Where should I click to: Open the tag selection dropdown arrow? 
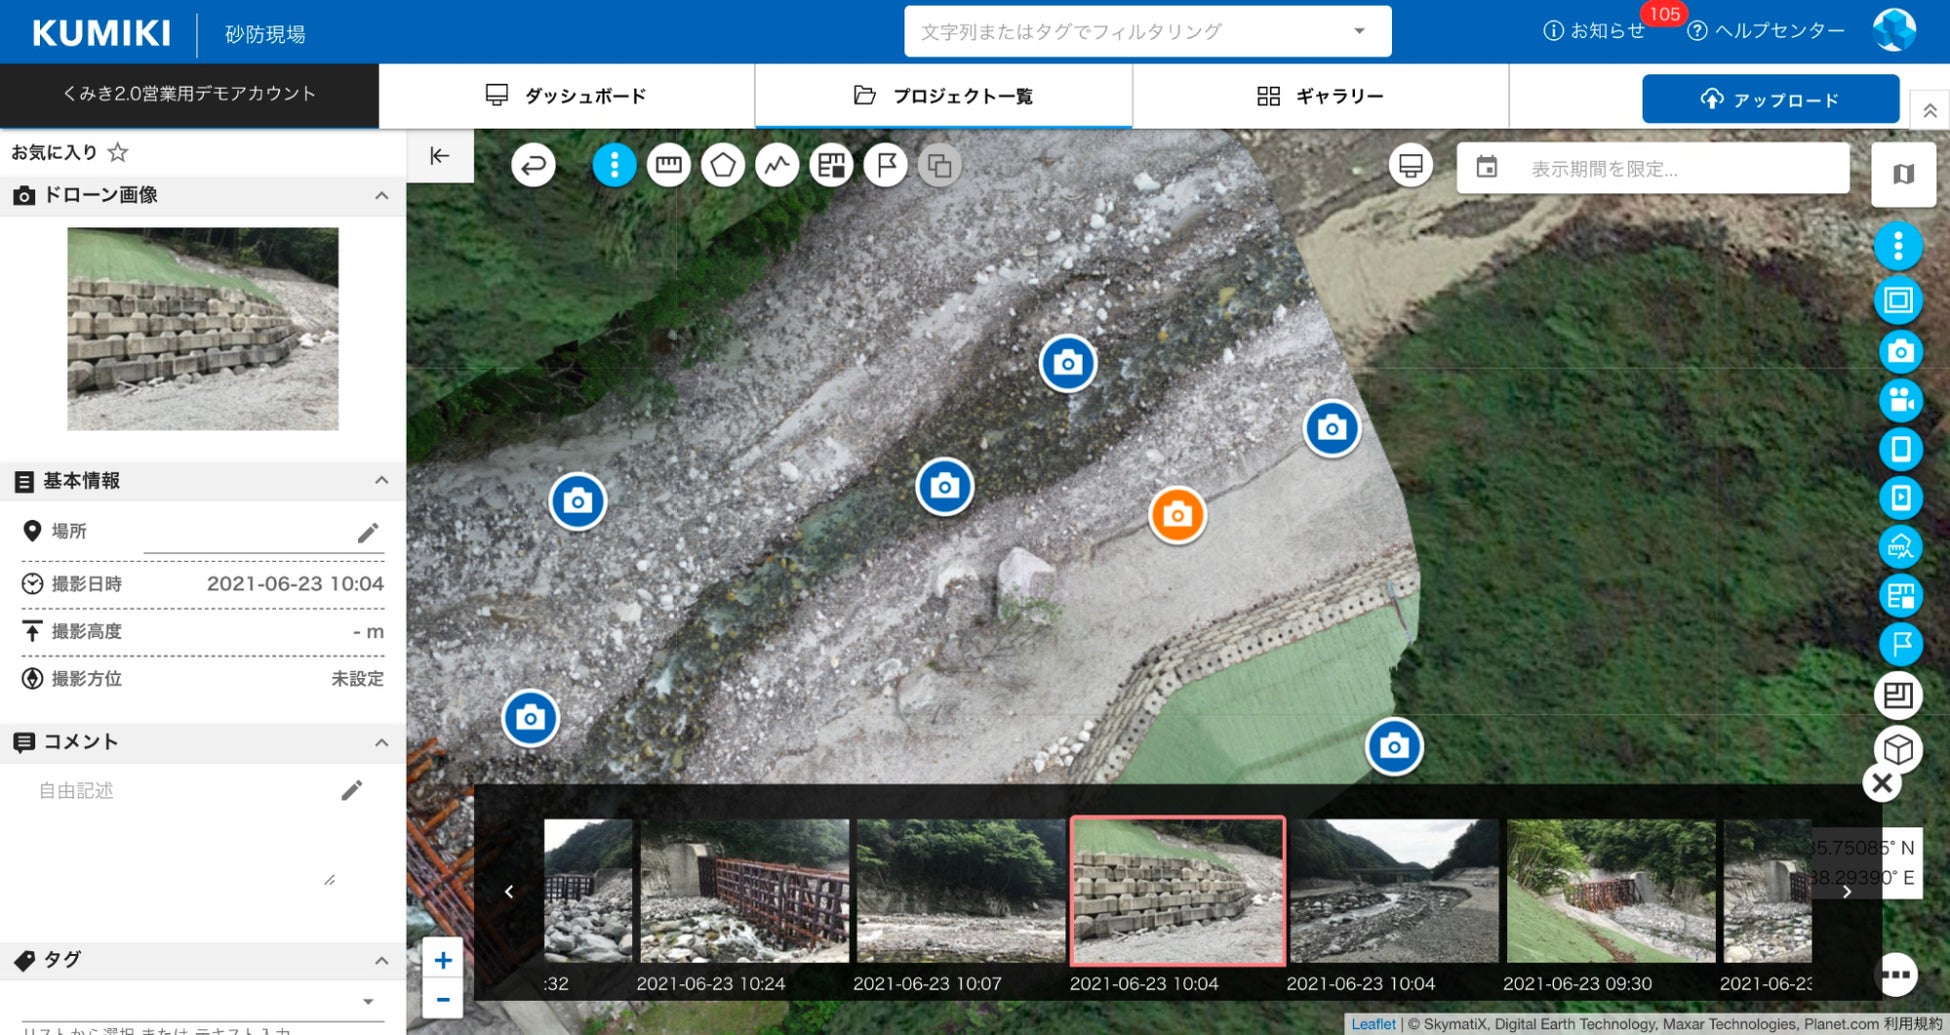tap(368, 1002)
